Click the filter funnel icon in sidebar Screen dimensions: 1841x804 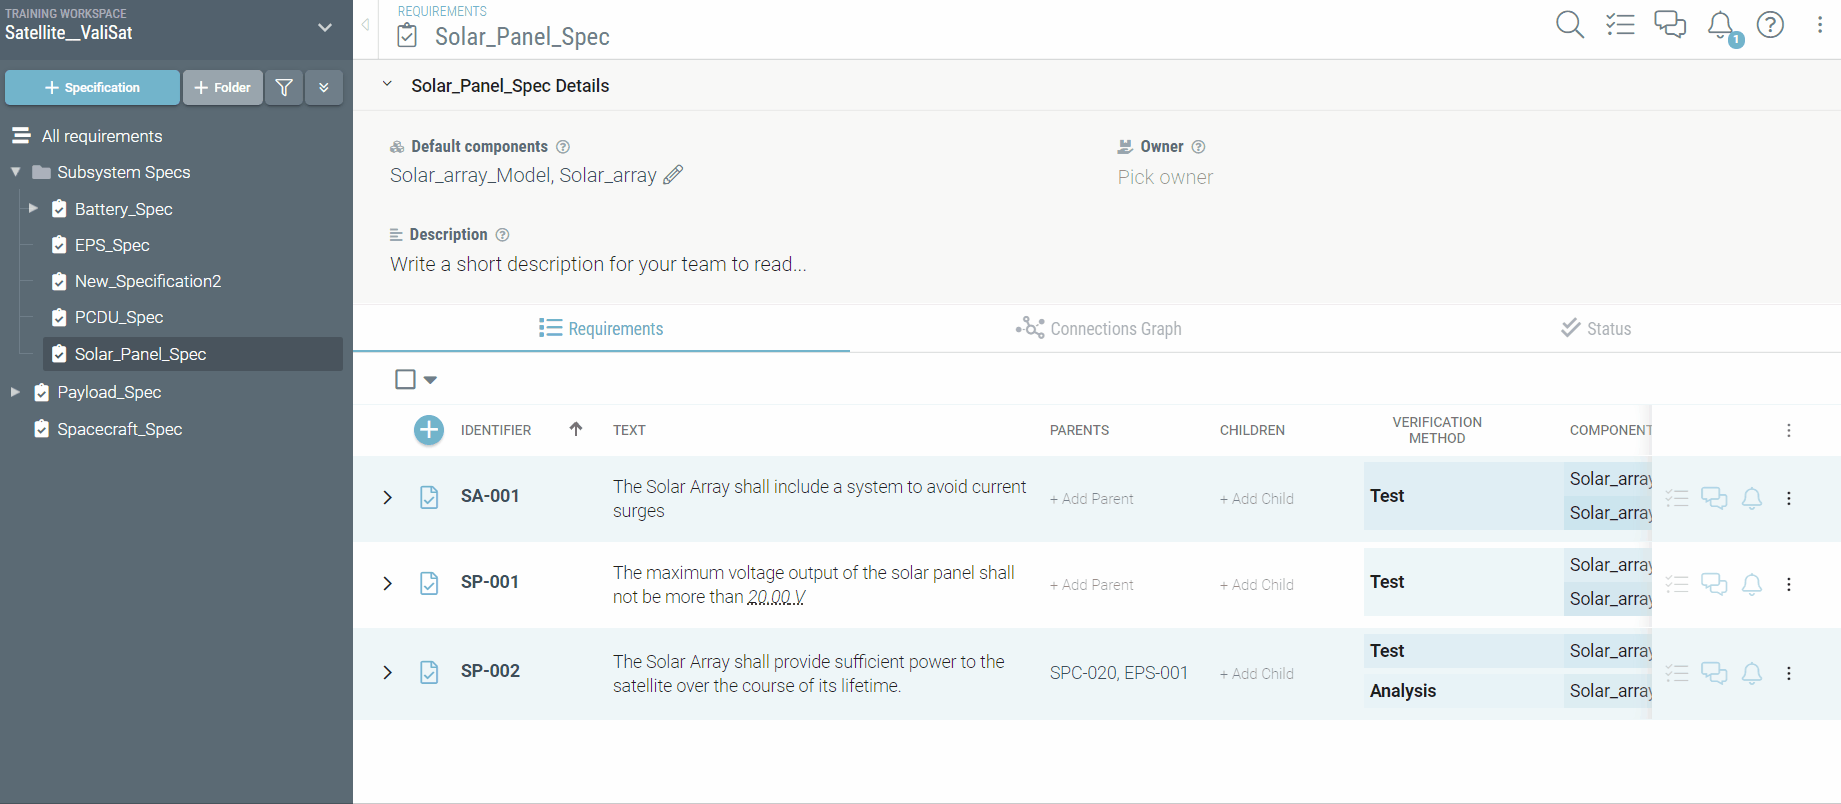tap(284, 88)
